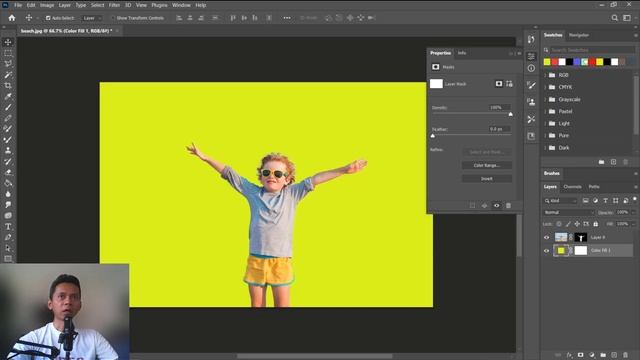Switch to the Info tab in Properties
This screenshot has width=640, height=360.
[462, 53]
